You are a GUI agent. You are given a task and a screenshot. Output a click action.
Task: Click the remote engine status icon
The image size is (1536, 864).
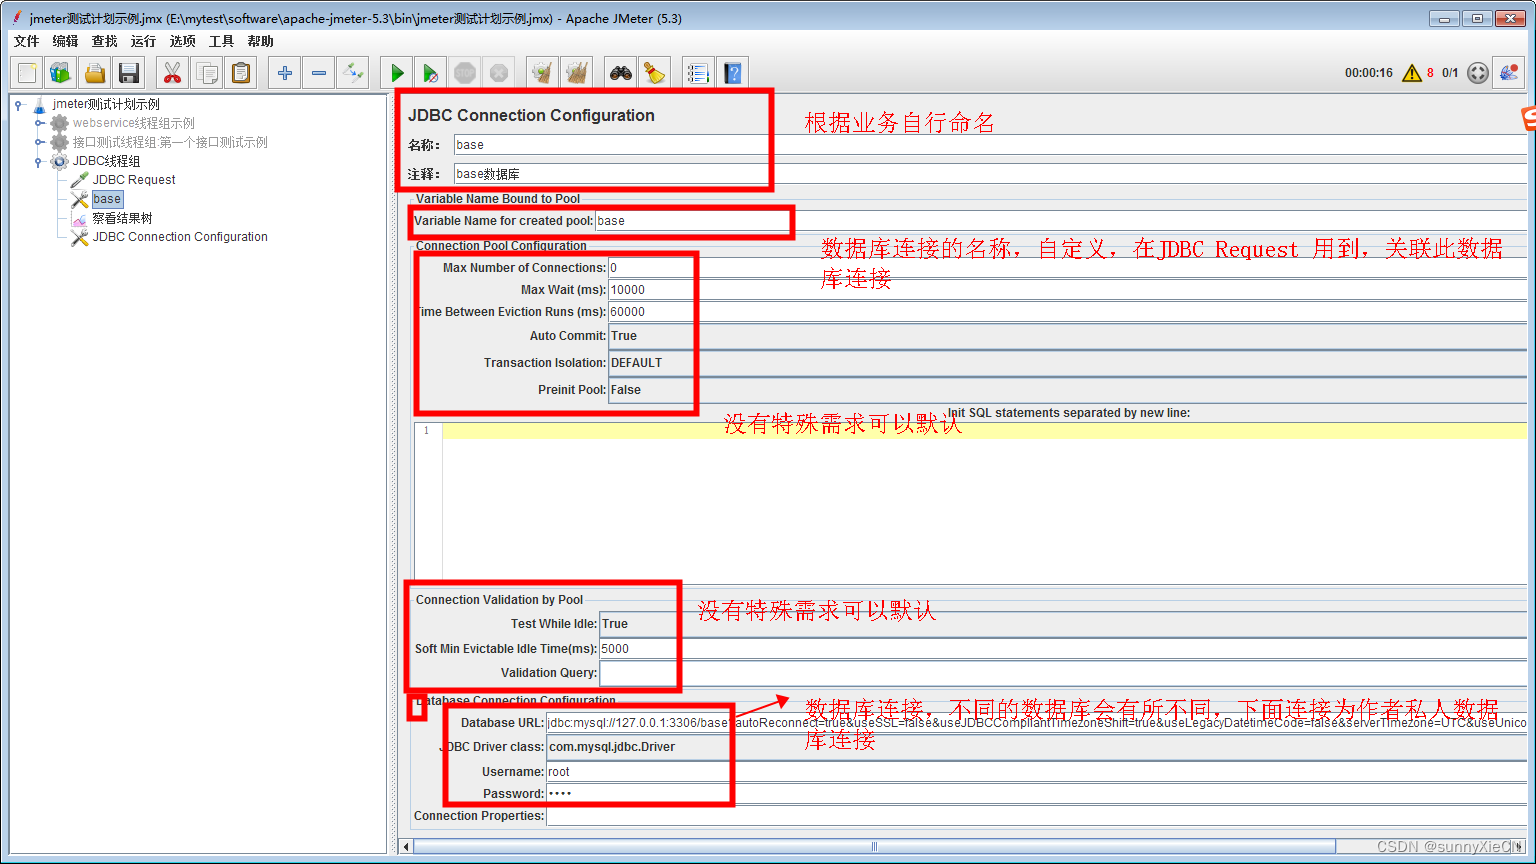[x=1478, y=73]
